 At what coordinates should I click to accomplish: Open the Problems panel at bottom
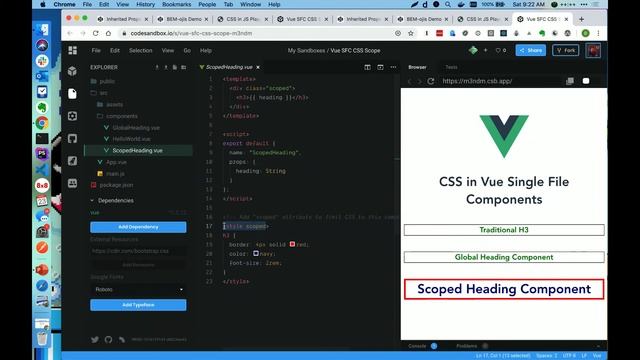(x=467, y=346)
